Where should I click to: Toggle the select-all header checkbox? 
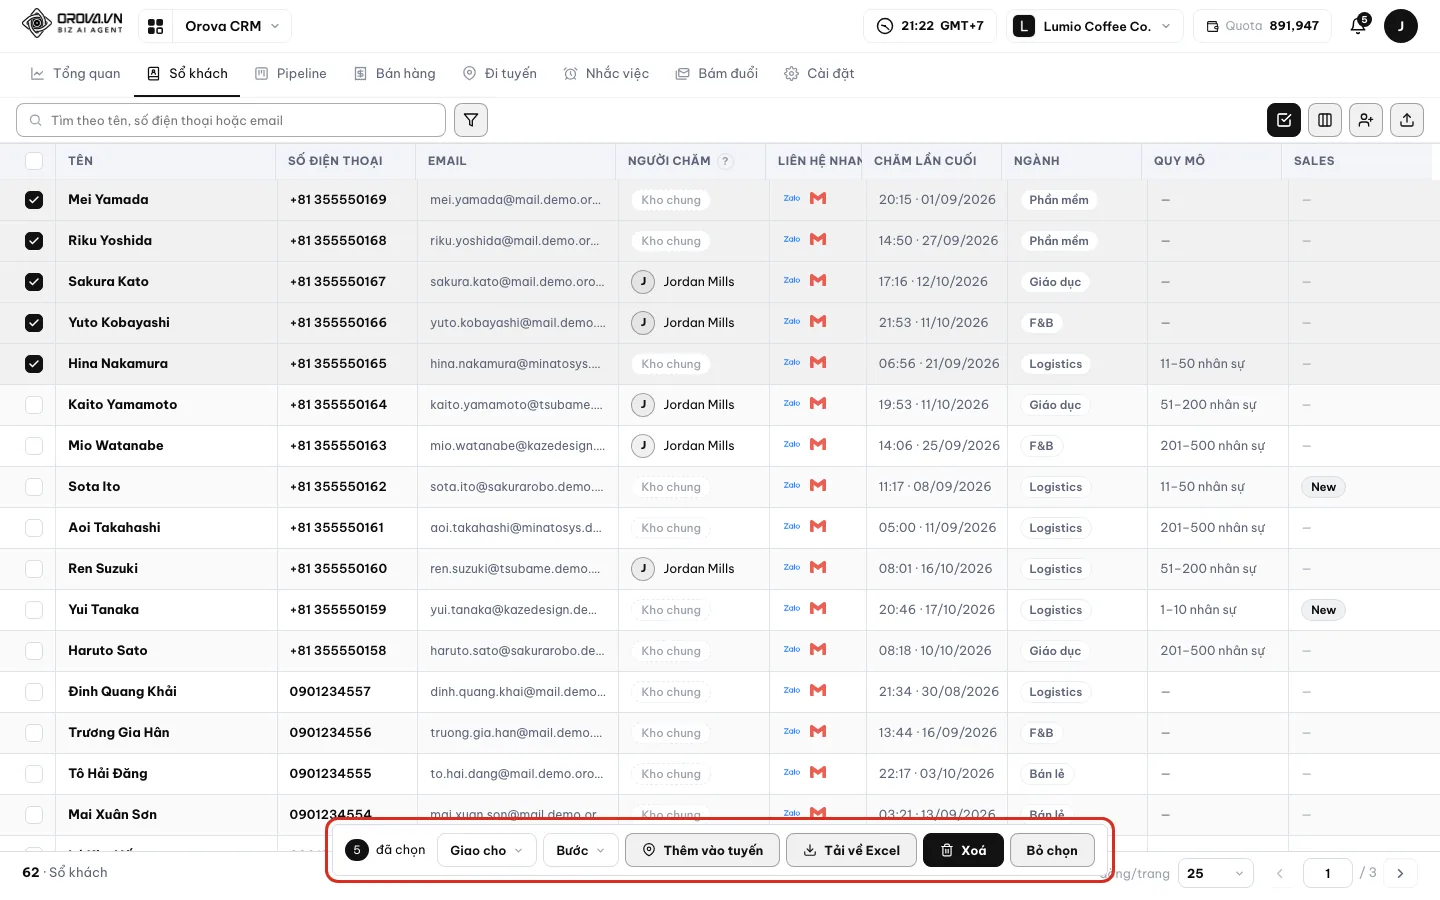pos(34,161)
